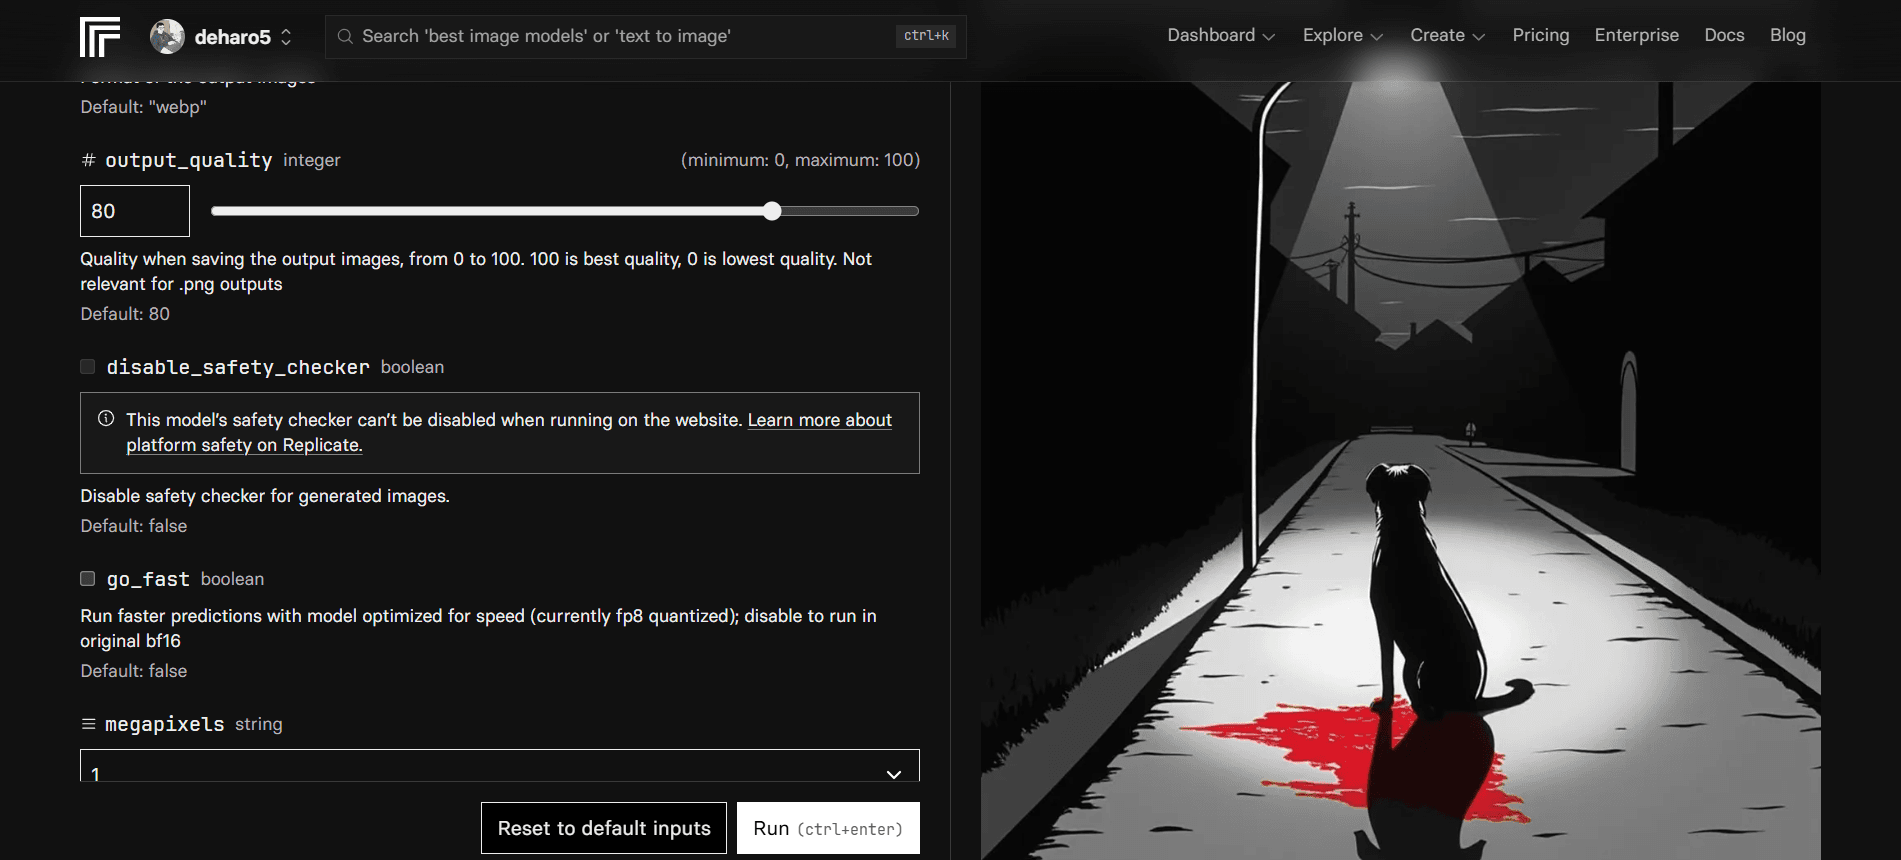The height and width of the screenshot is (860, 1901).
Task: Expand the deharo5 account switcher chevrons
Action: pos(286,37)
